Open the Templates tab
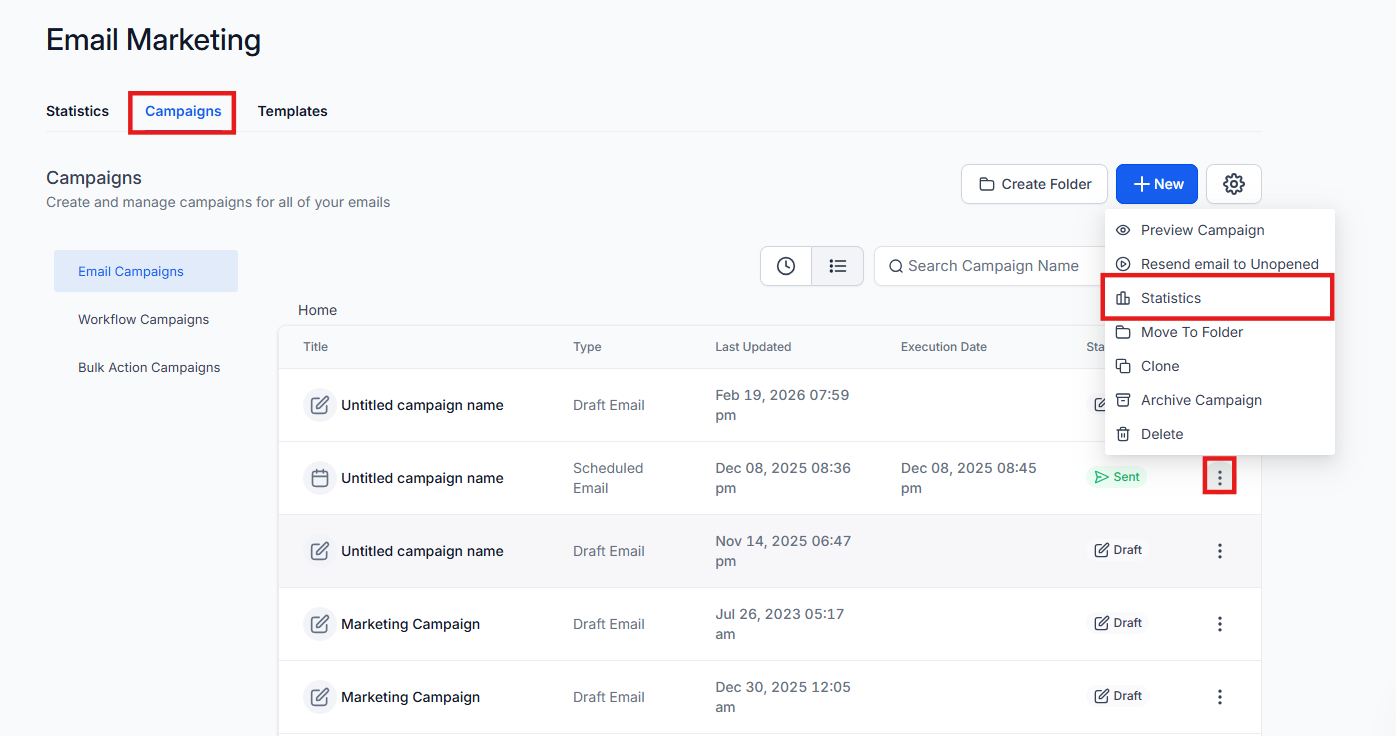This screenshot has height=736, width=1396. click(292, 111)
